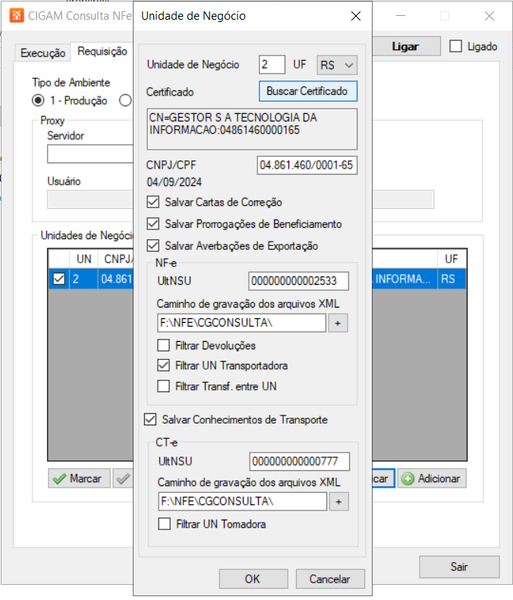The height and width of the screenshot is (600, 513).
Task: Click the Proxy Servidor input field
Action: point(90,154)
